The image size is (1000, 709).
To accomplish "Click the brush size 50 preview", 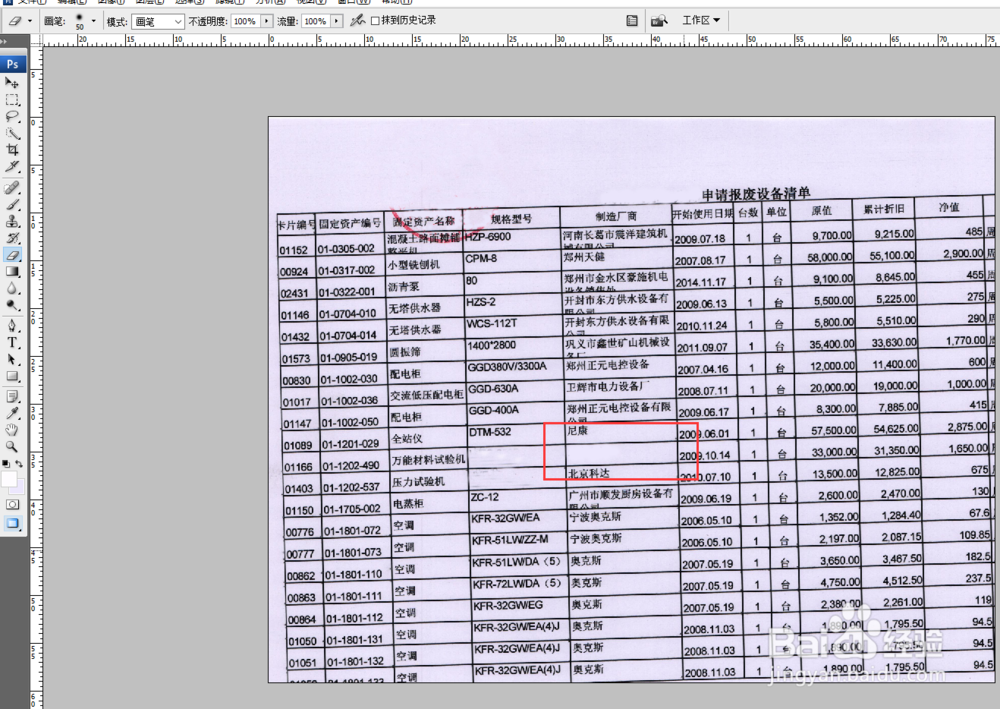I will tap(80, 21).
